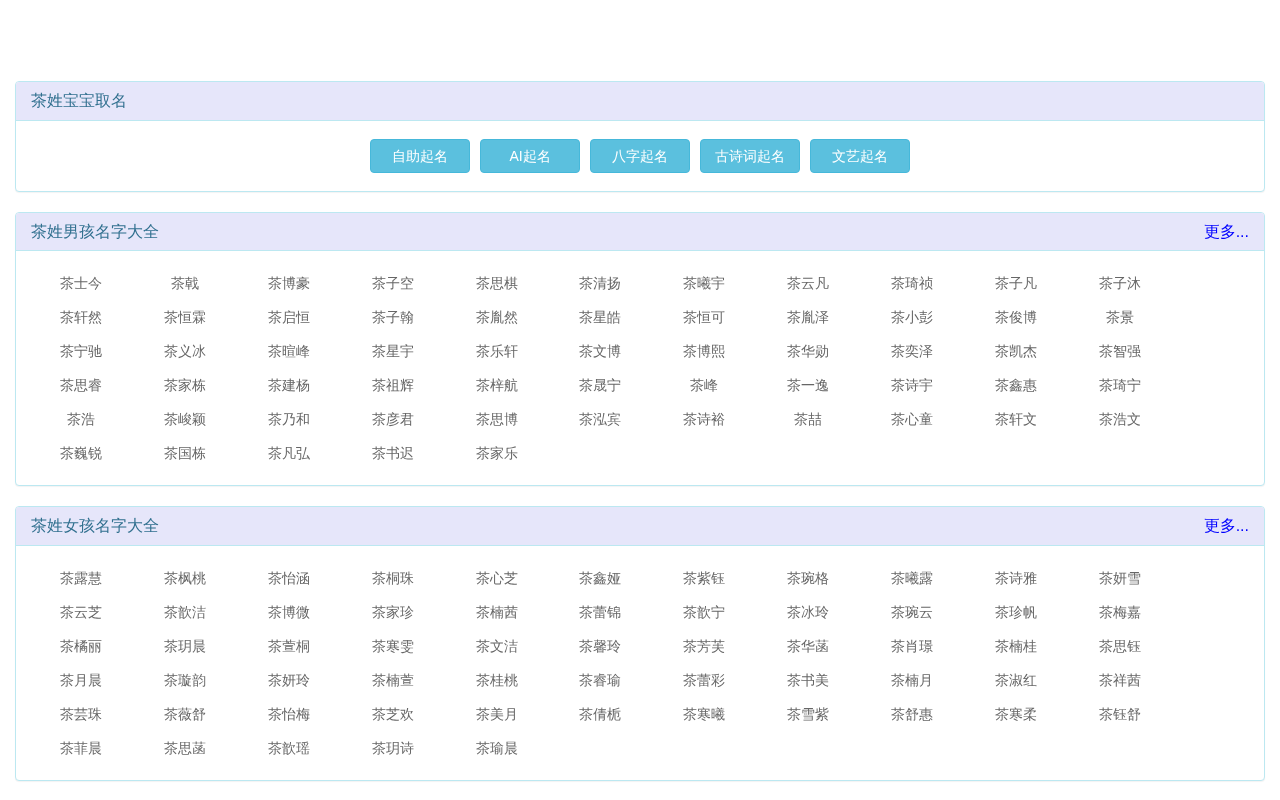Click the 自助起名 button
The width and height of the screenshot is (1280, 800).
[420, 156]
